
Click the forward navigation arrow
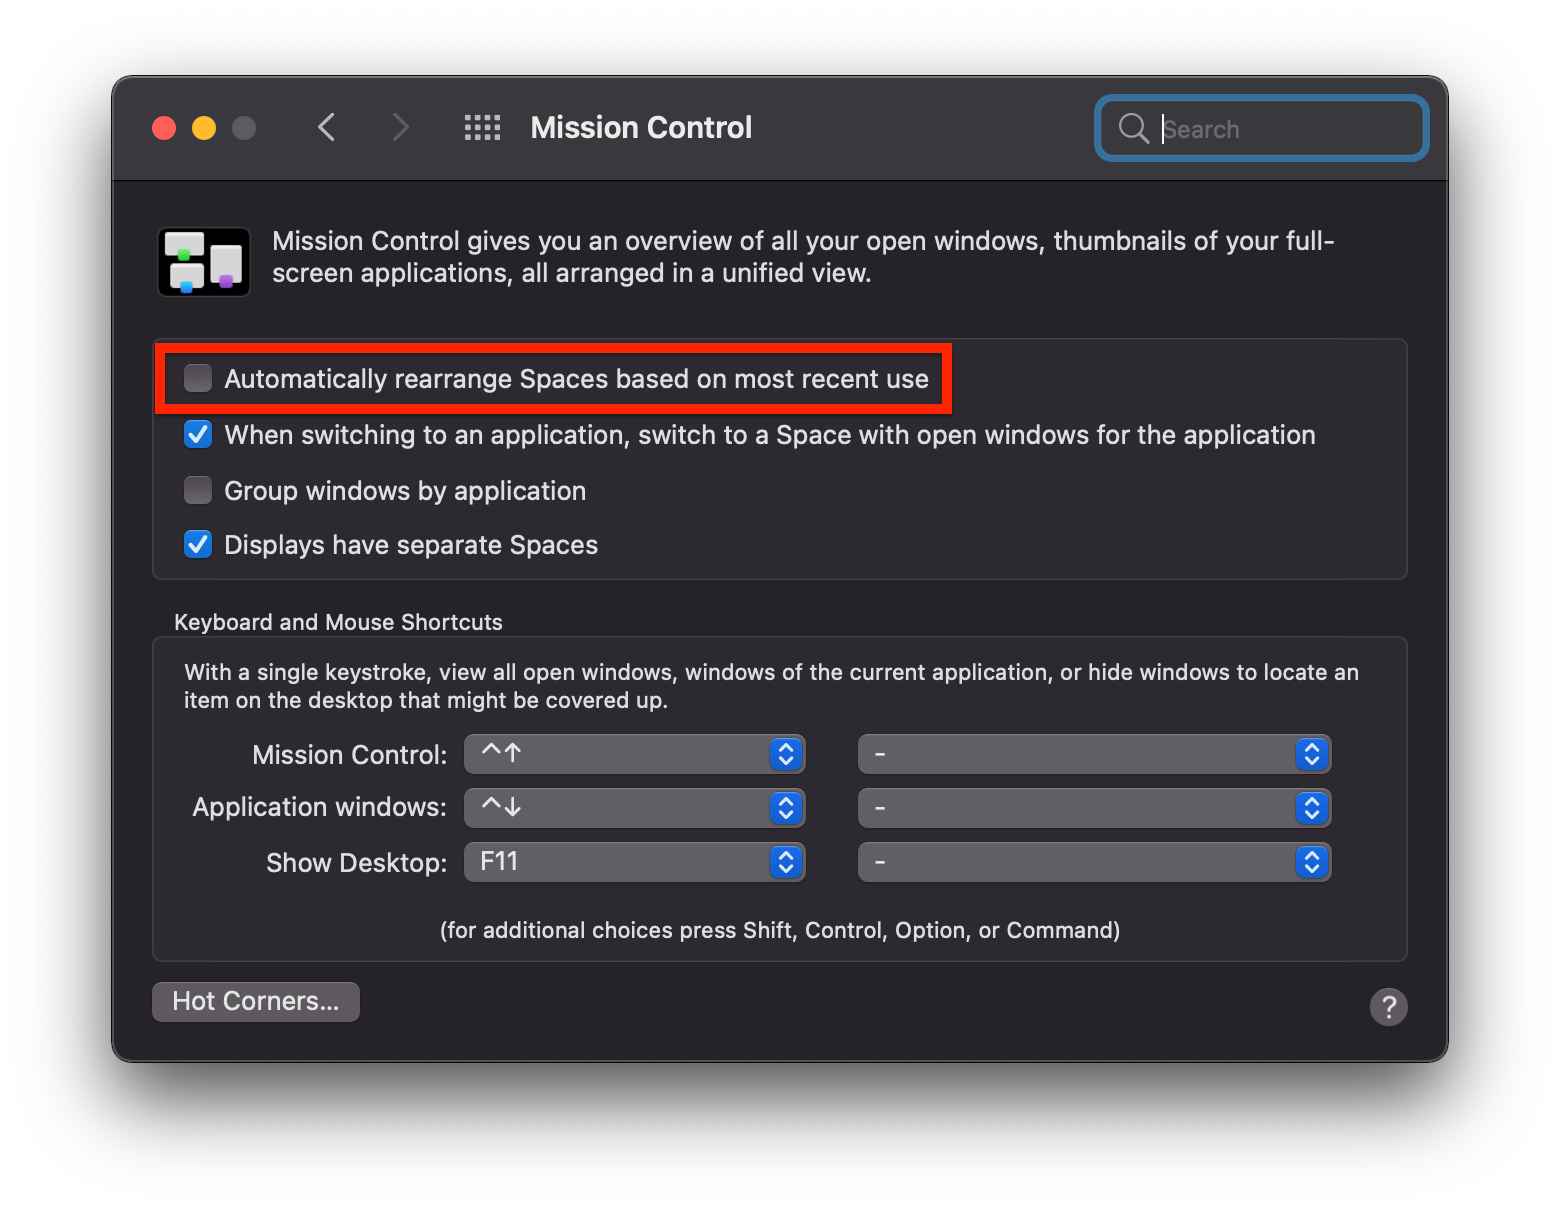coord(400,127)
